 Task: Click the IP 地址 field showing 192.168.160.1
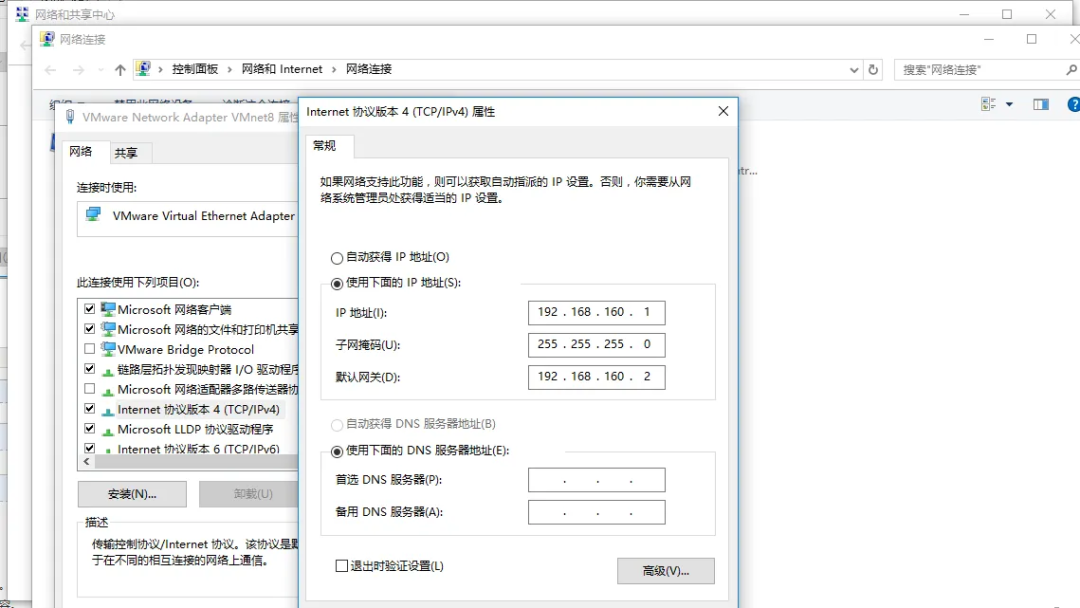click(596, 313)
